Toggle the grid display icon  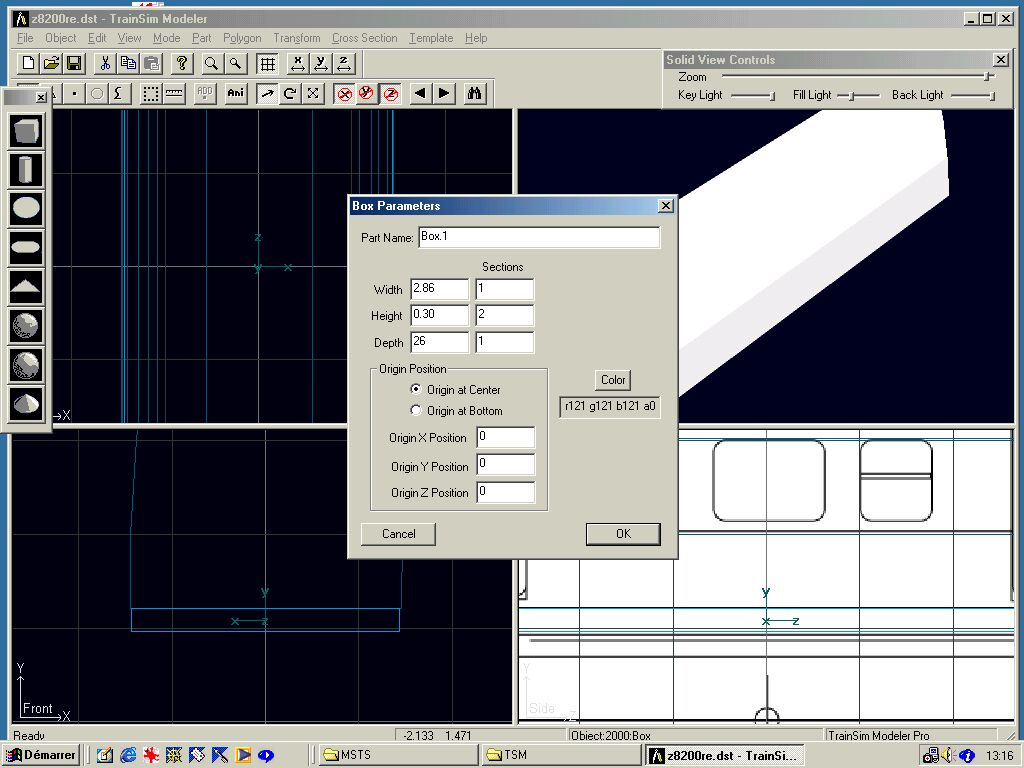[x=267, y=63]
